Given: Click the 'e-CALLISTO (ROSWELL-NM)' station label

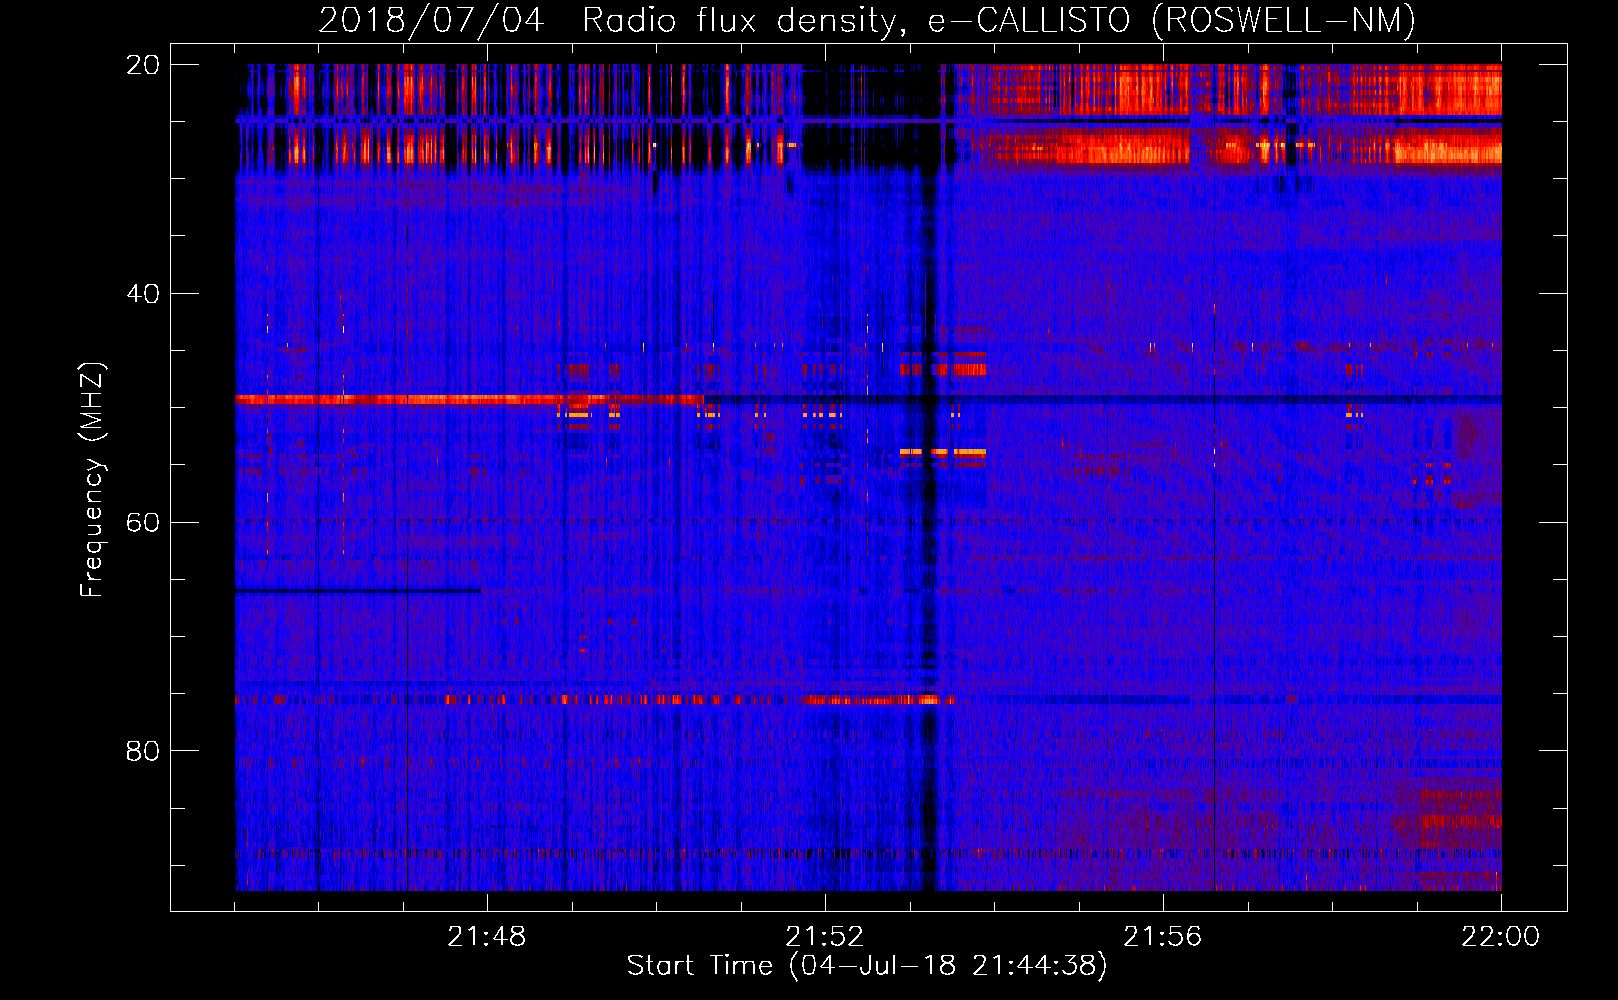Looking at the screenshot, I should pos(1172,21).
